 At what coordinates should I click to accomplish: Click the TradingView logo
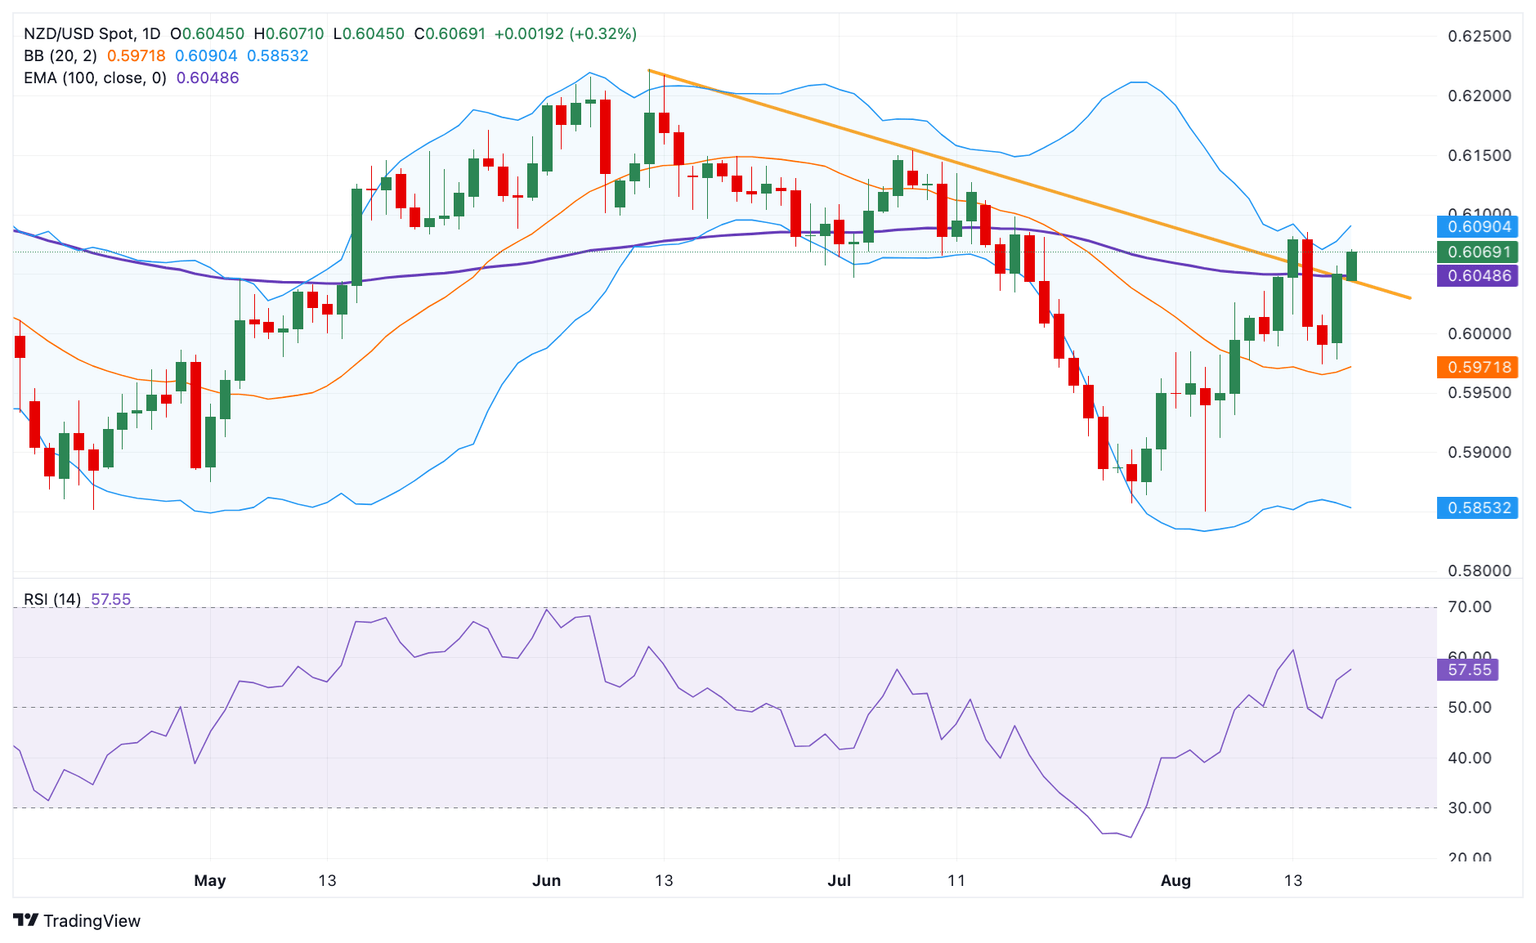tap(77, 920)
